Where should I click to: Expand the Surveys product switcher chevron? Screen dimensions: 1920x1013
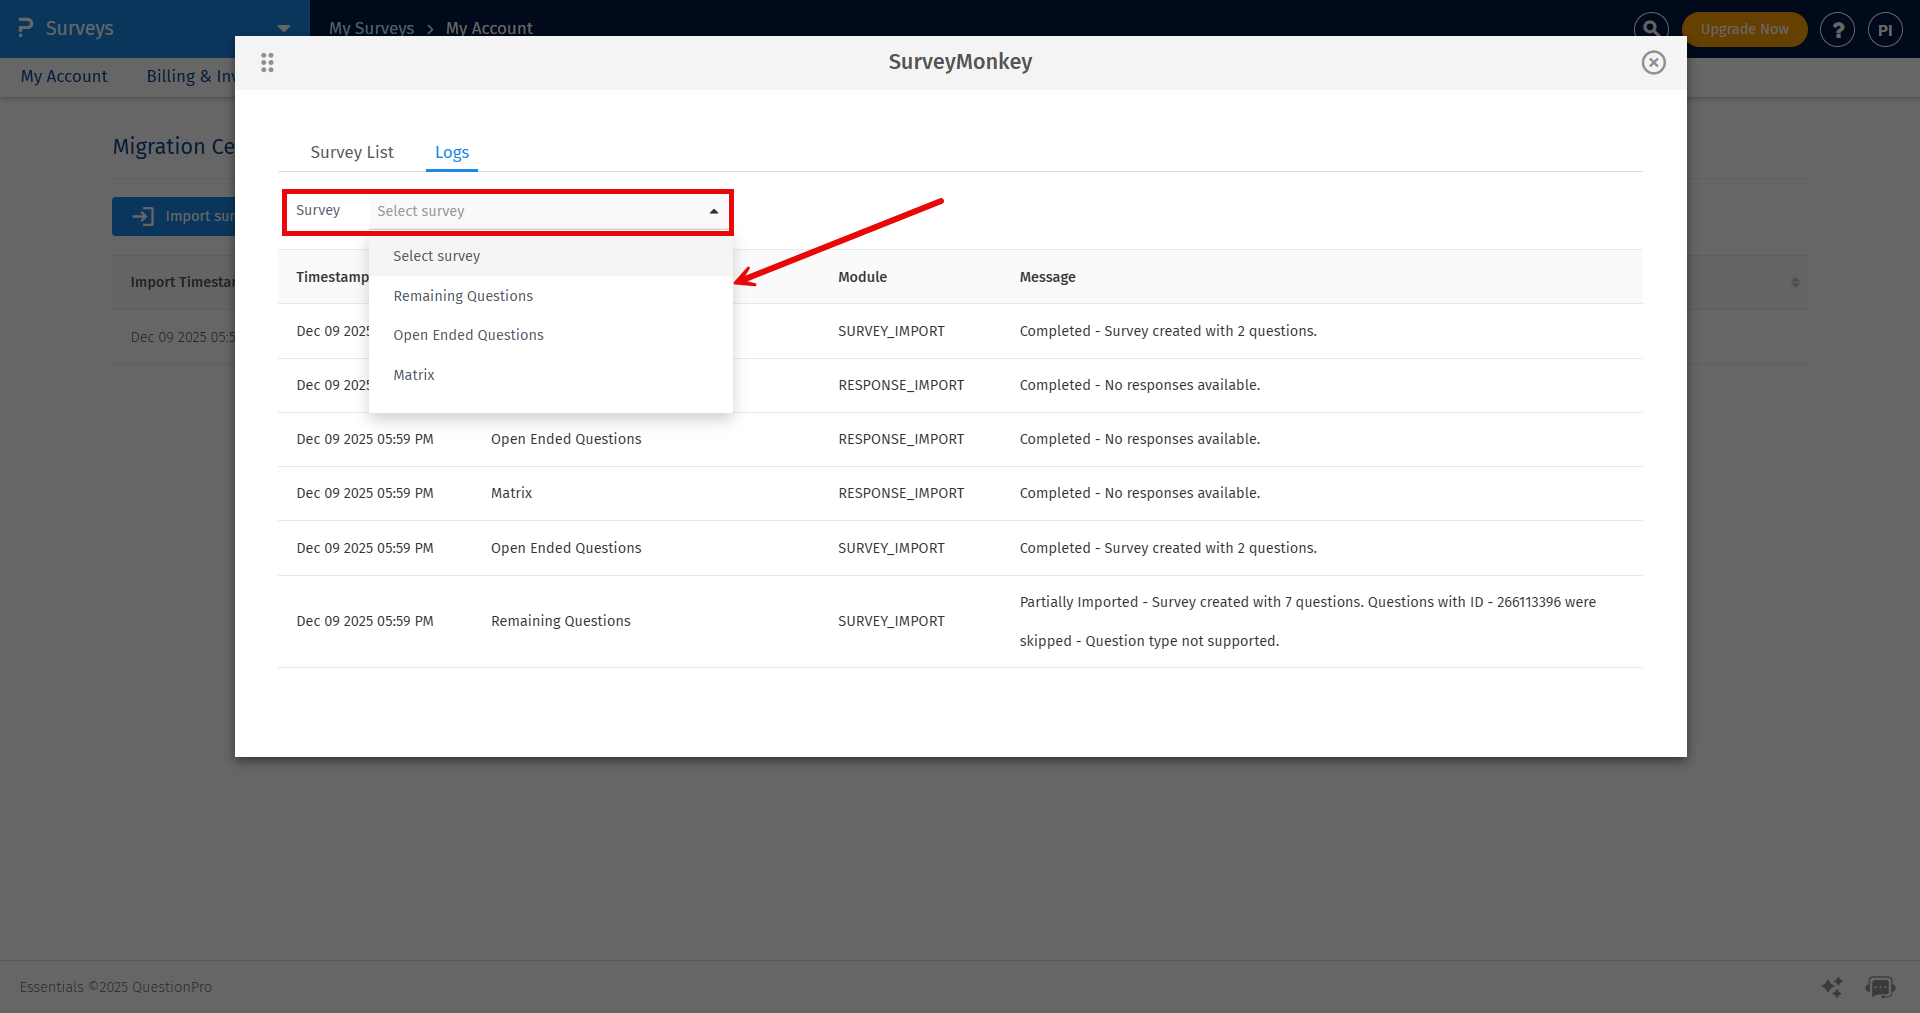[x=283, y=28]
